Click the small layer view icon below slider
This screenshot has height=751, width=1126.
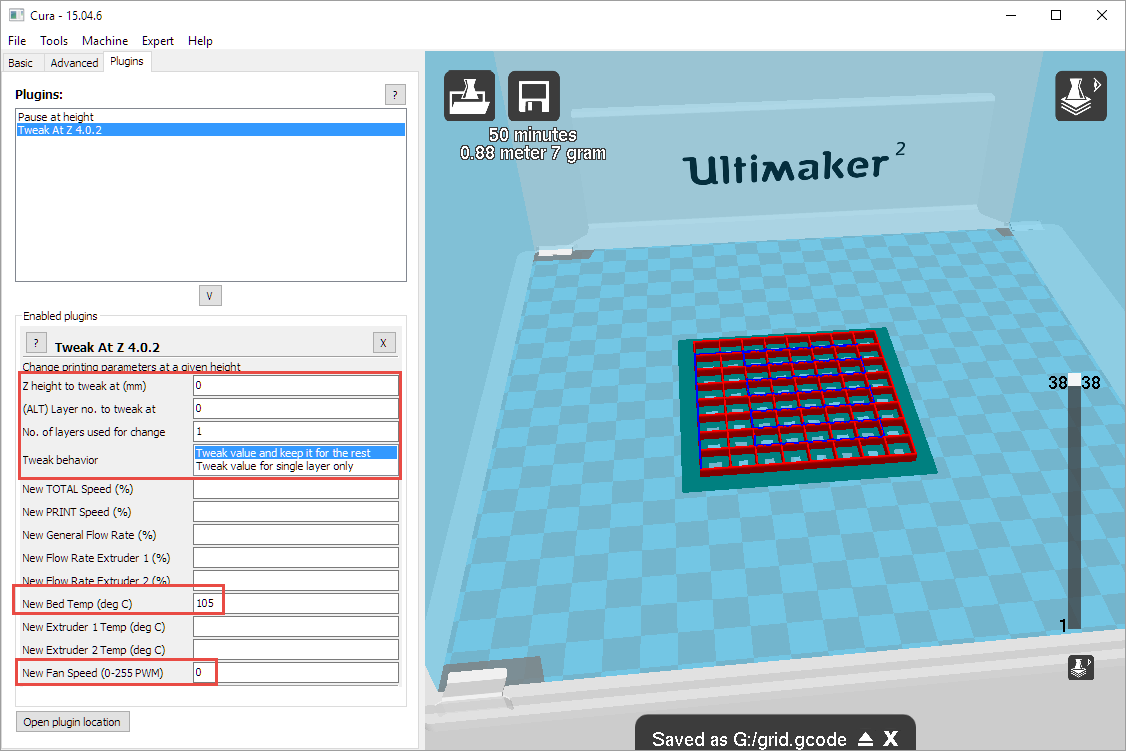click(1080, 668)
